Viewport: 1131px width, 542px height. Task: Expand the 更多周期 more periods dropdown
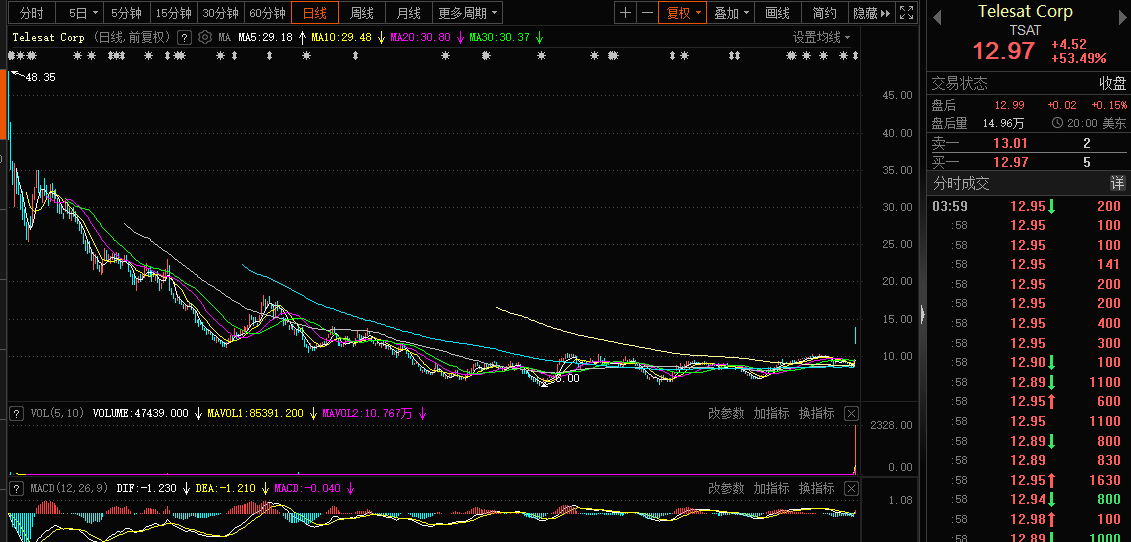coord(467,13)
